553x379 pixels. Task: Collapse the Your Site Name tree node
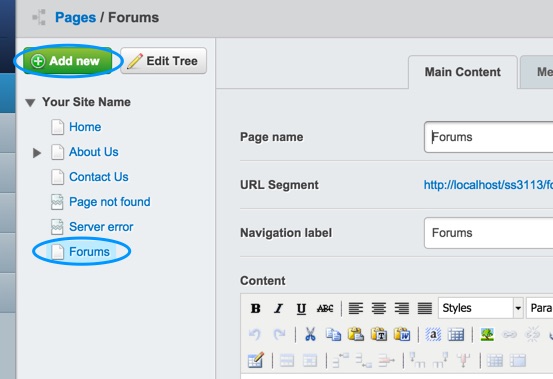(30, 103)
